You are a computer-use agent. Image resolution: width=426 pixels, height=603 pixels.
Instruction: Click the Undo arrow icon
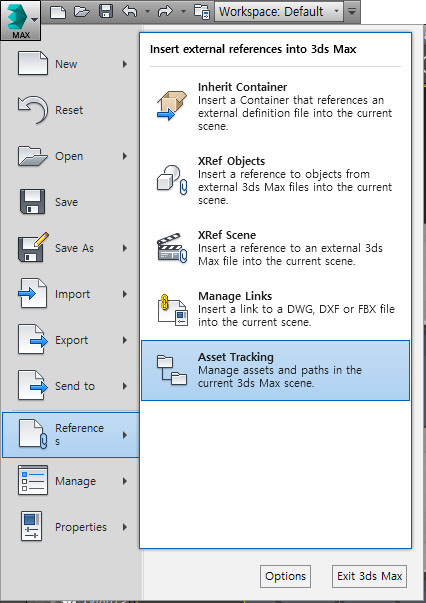[130, 12]
